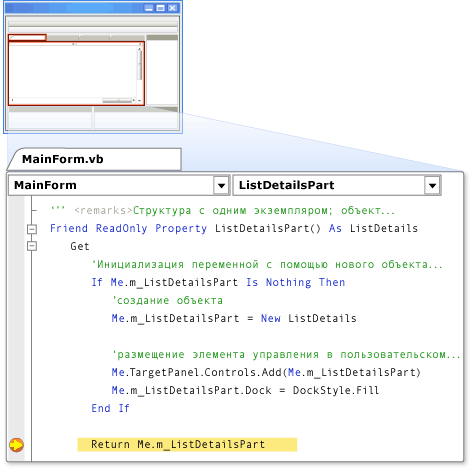Close the thumbnail preview window

pos(172,8)
